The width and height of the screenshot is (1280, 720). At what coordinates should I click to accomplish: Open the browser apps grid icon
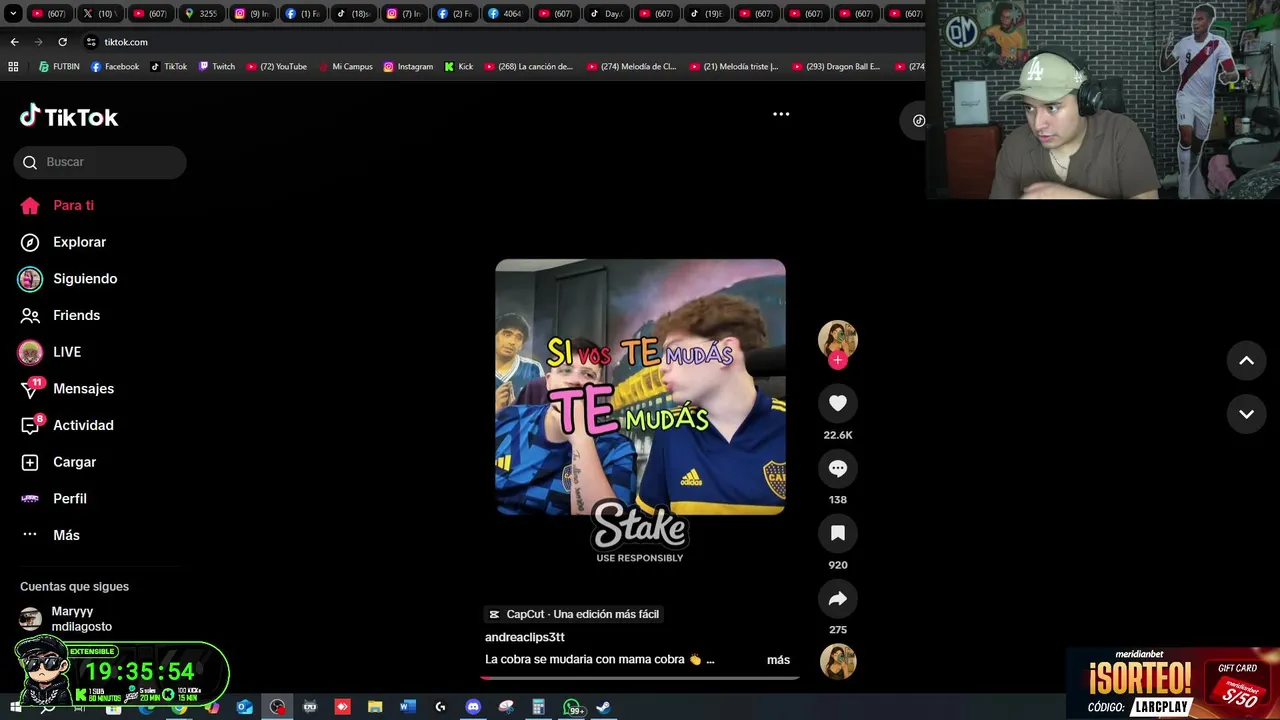[x=13, y=67]
